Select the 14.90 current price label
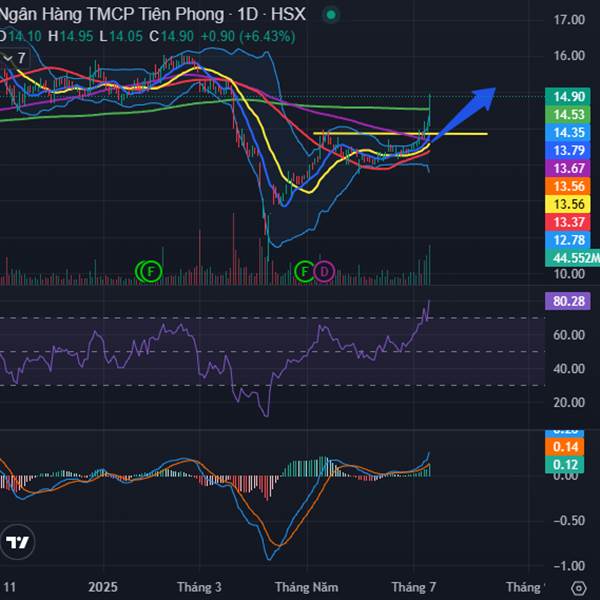Screen dimensions: 600x600 click(x=568, y=96)
